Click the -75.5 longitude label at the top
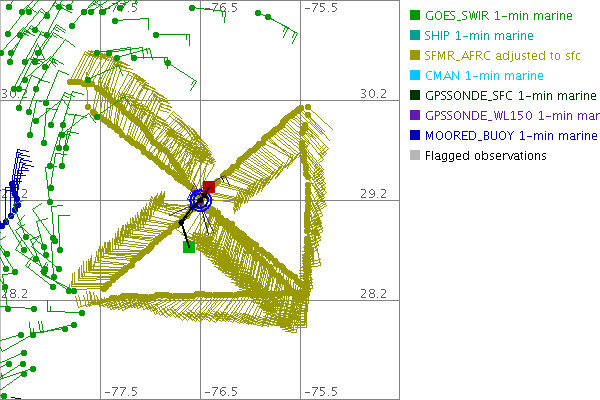The image size is (600, 400). 321,8
